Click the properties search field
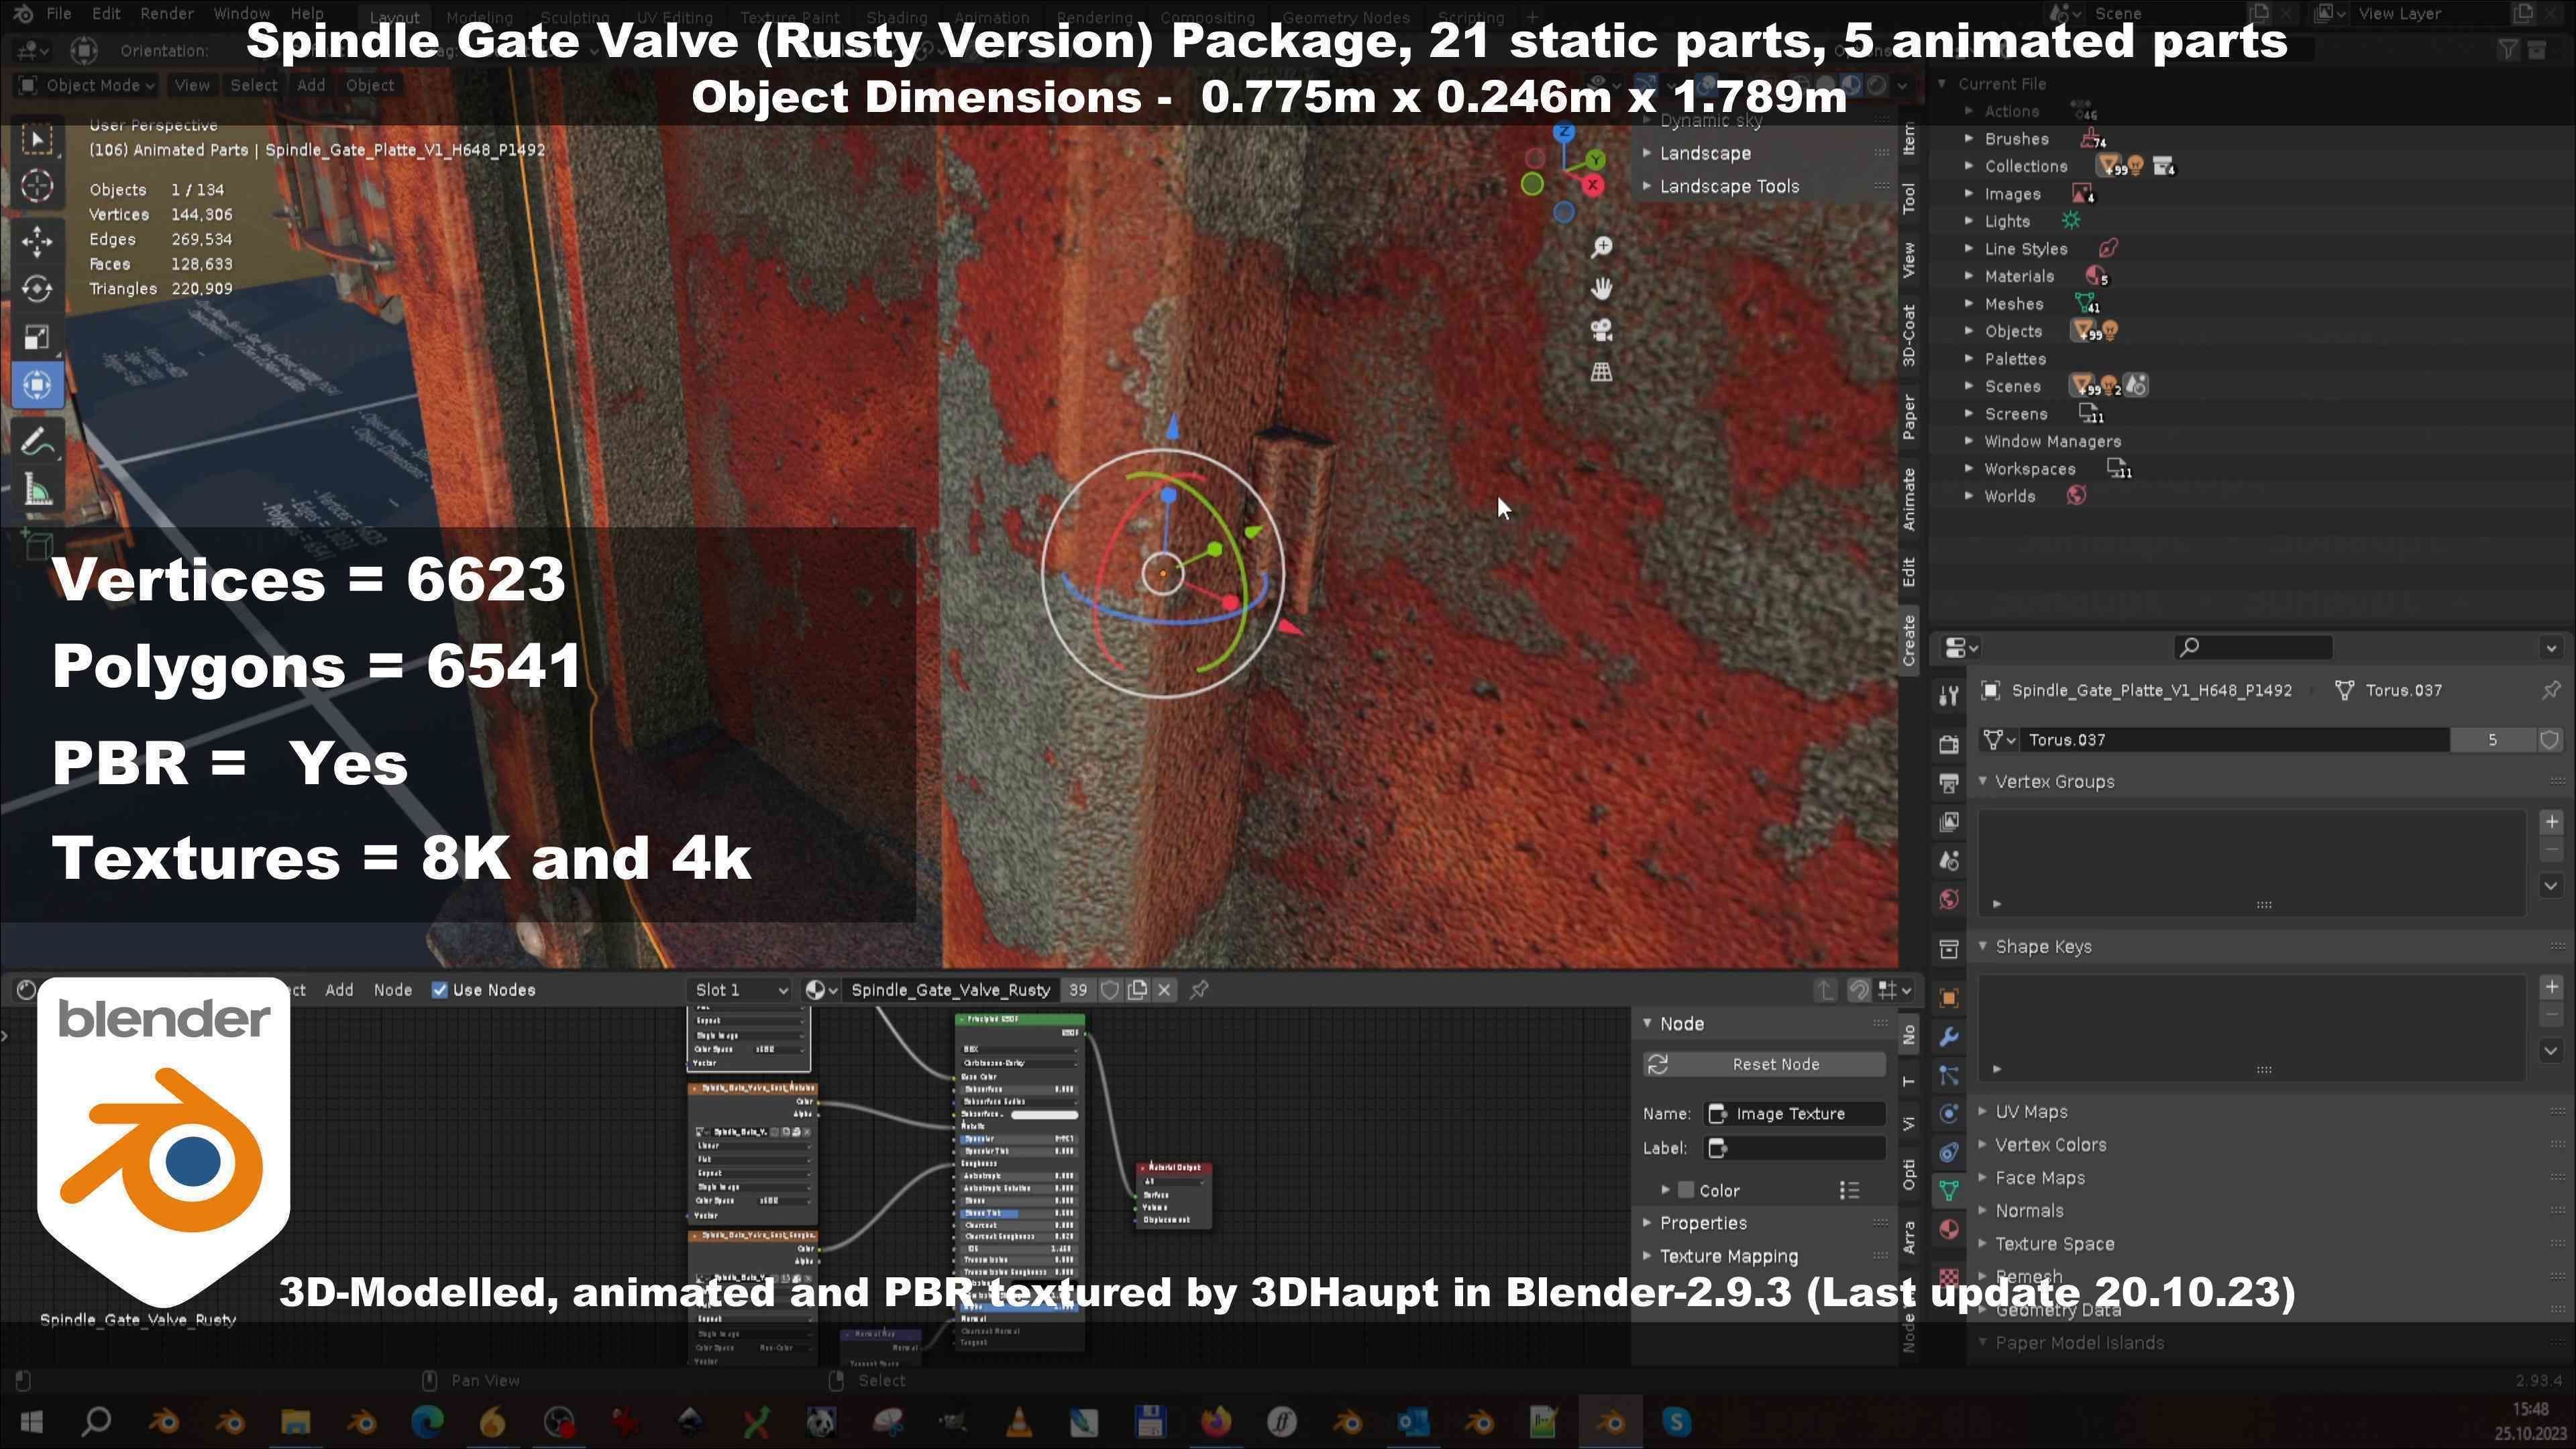Viewport: 2576px width, 1449px height. tap(2254, 648)
